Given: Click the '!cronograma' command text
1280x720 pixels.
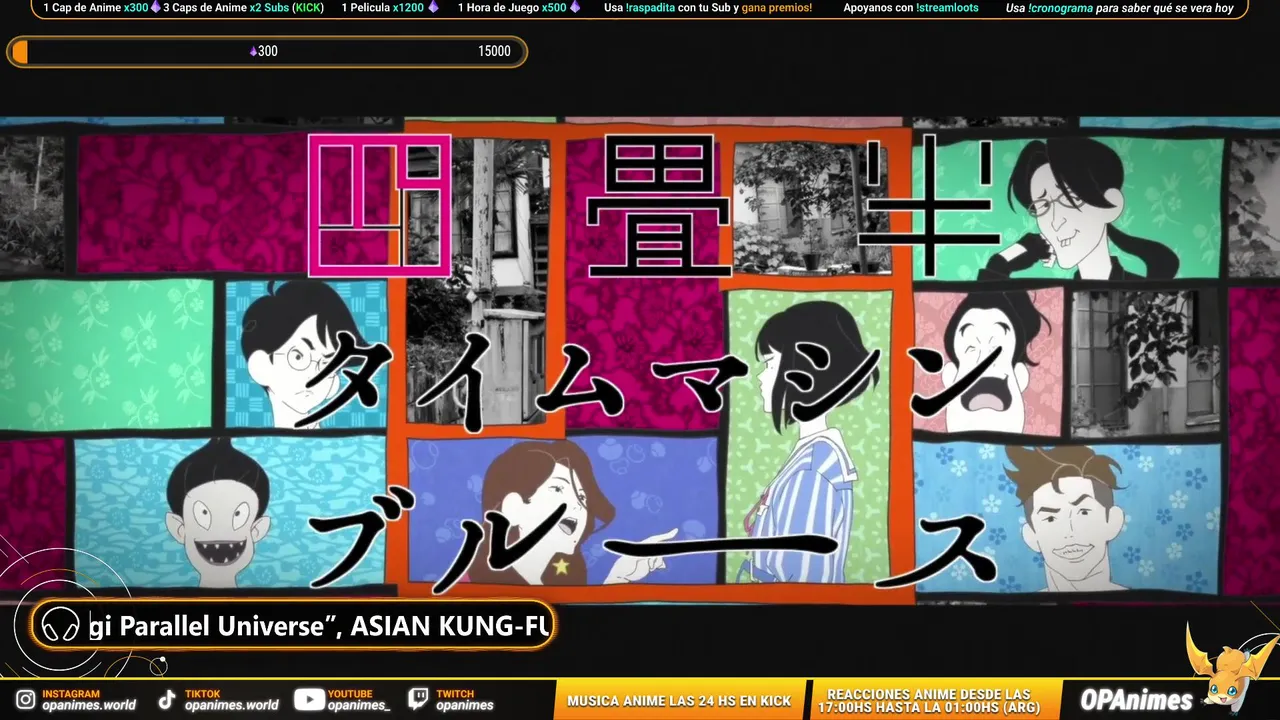Looking at the screenshot, I should [1060, 8].
